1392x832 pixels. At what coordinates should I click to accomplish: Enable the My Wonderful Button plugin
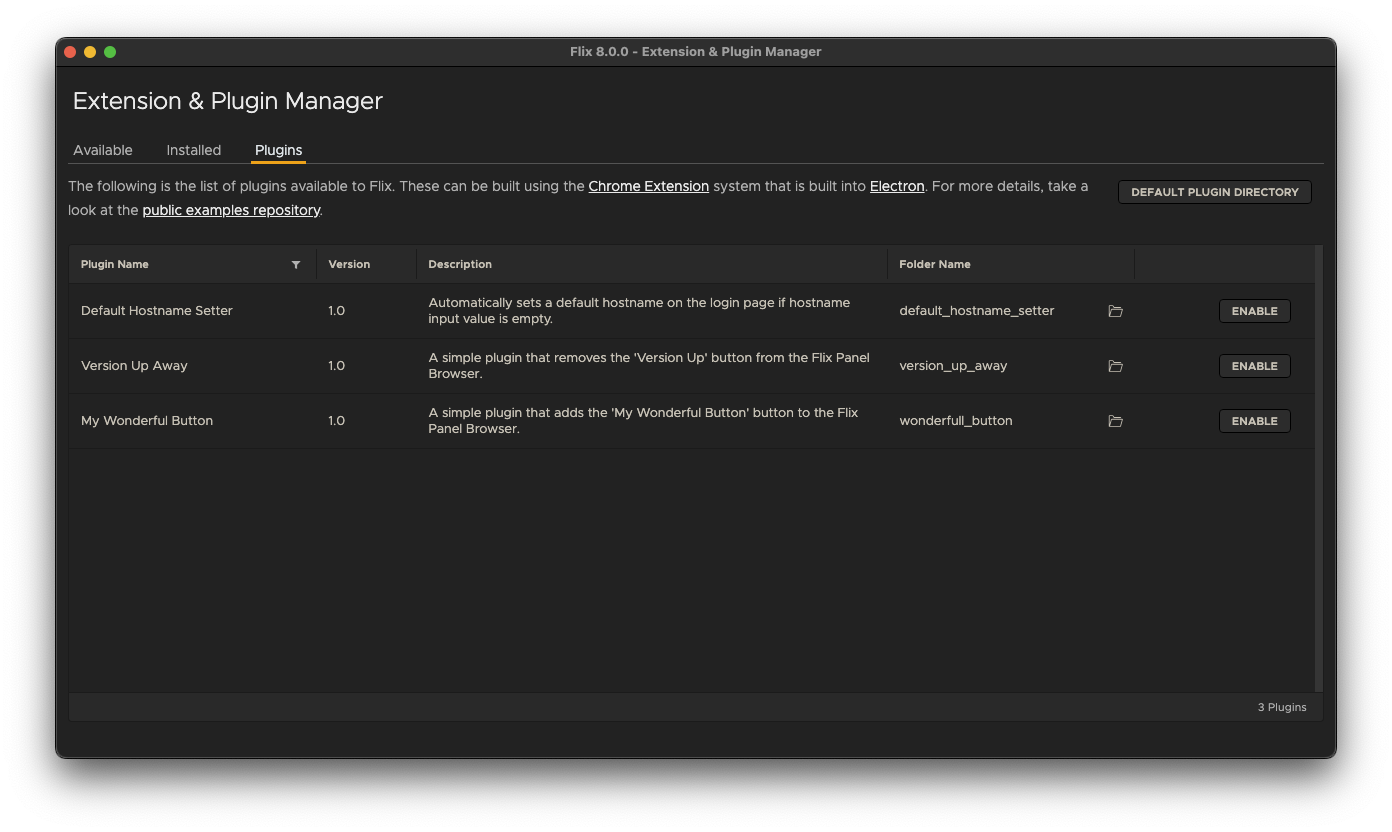(x=1254, y=421)
